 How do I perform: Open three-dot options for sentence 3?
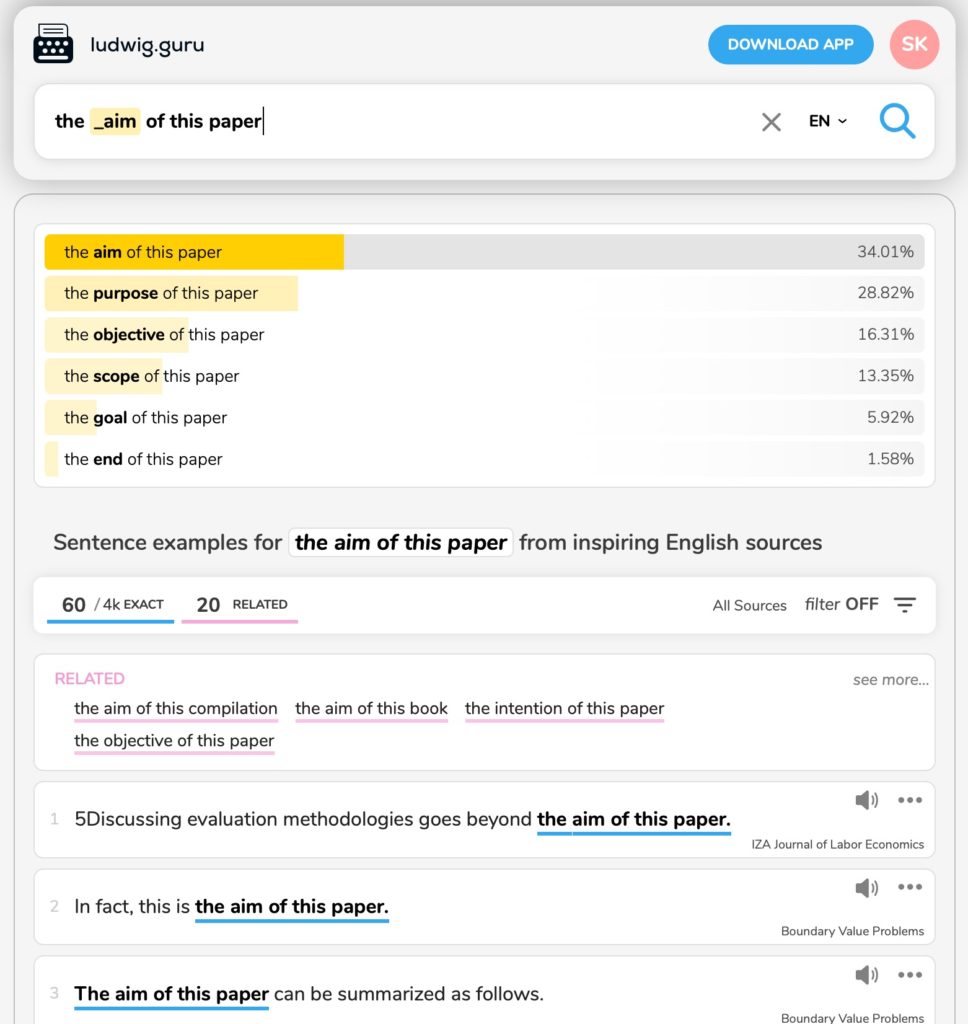pyautogui.click(x=909, y=975)
